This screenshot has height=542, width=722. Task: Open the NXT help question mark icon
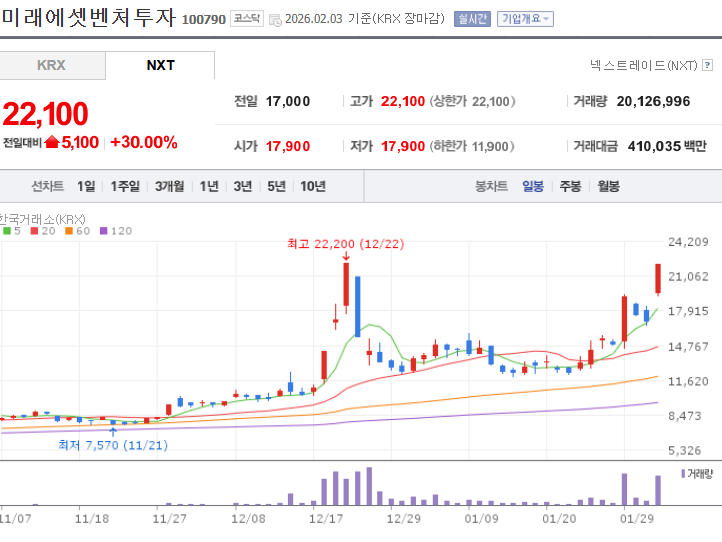[x=707, y=65]
